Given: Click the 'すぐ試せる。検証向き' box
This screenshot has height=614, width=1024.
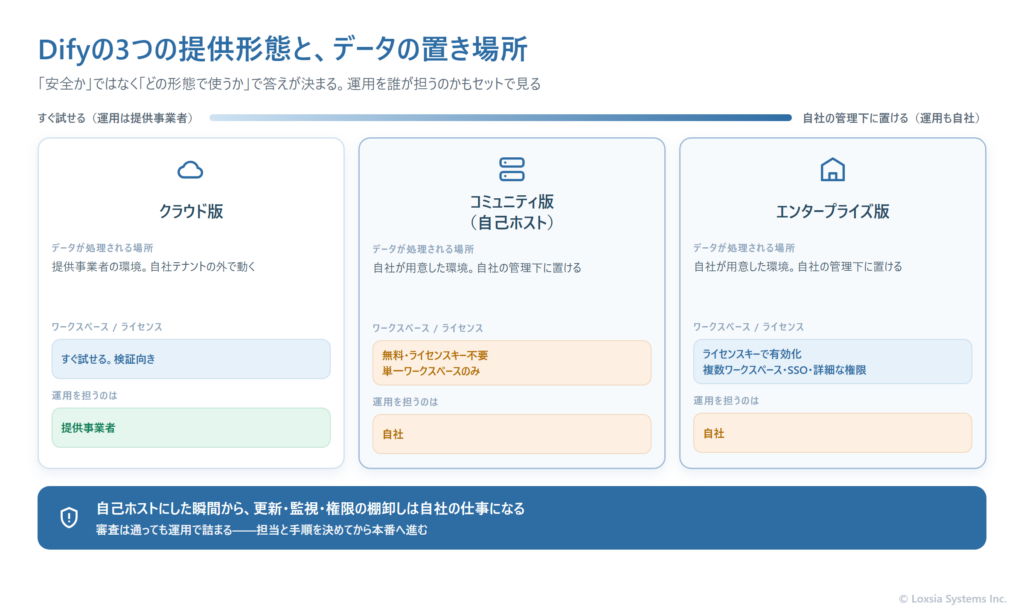Looking at the screenshot, I should click(x=191, y=359).
